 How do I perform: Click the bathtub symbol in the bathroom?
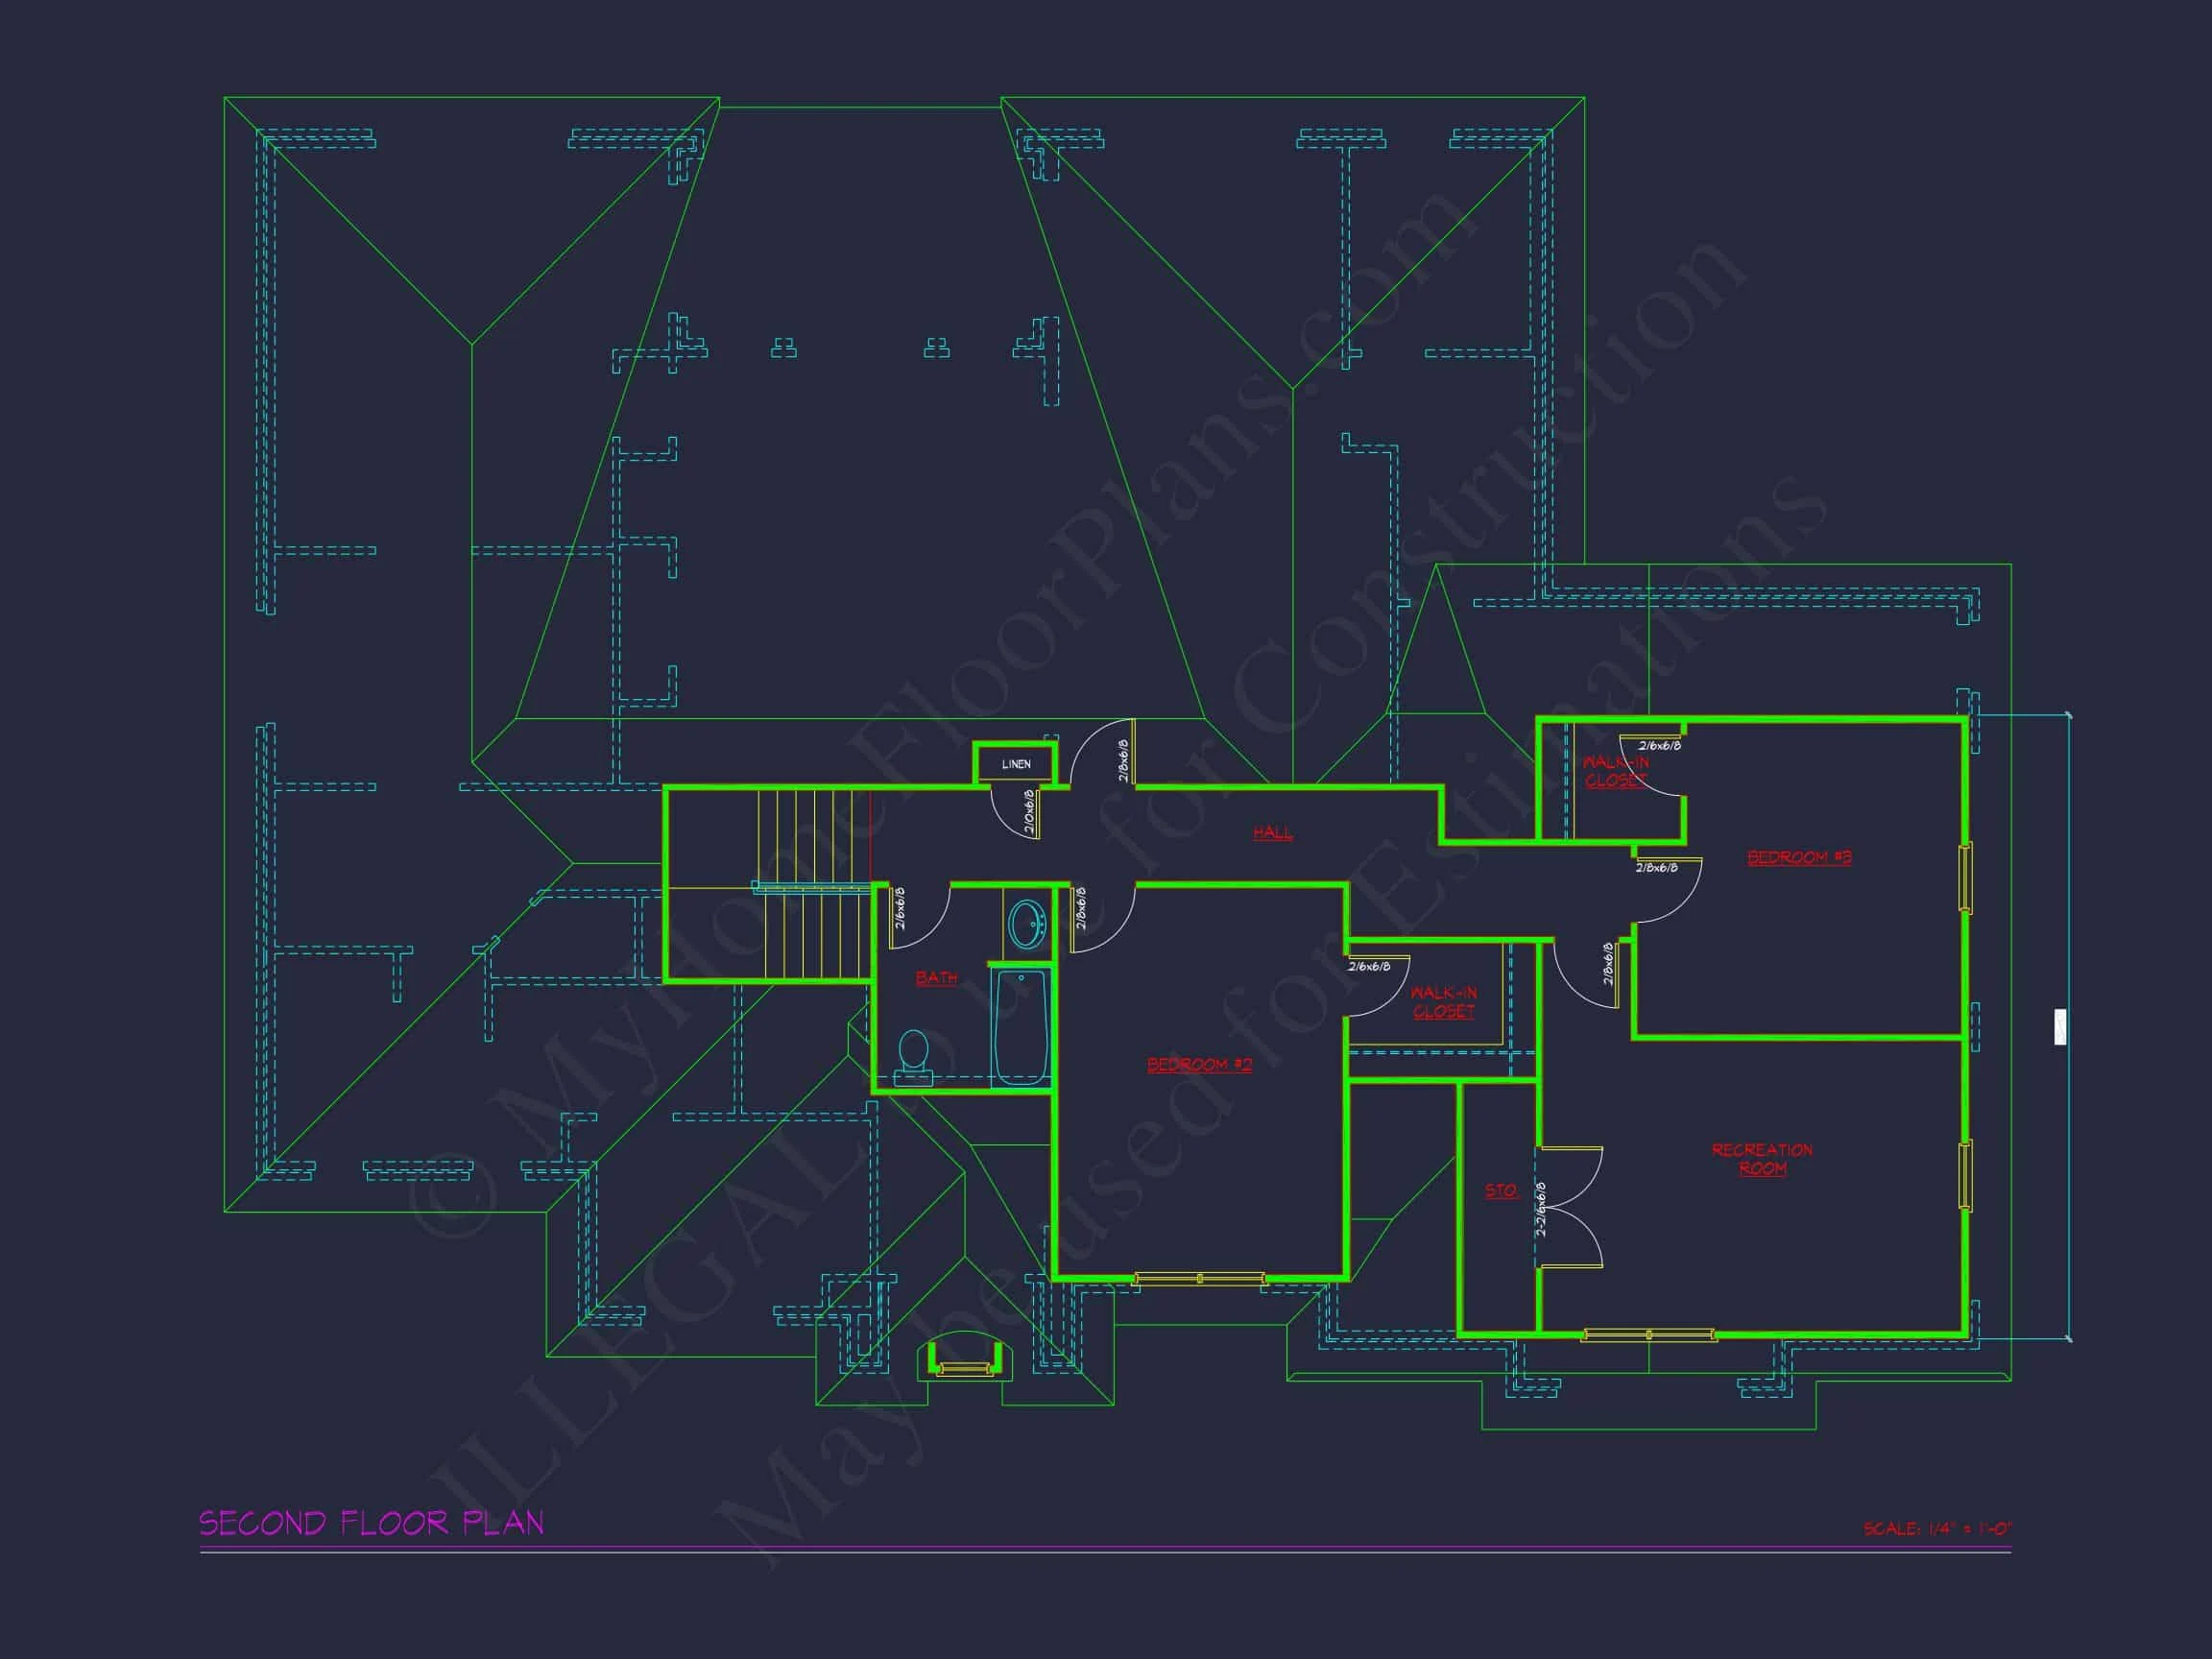(1020, 1027)
